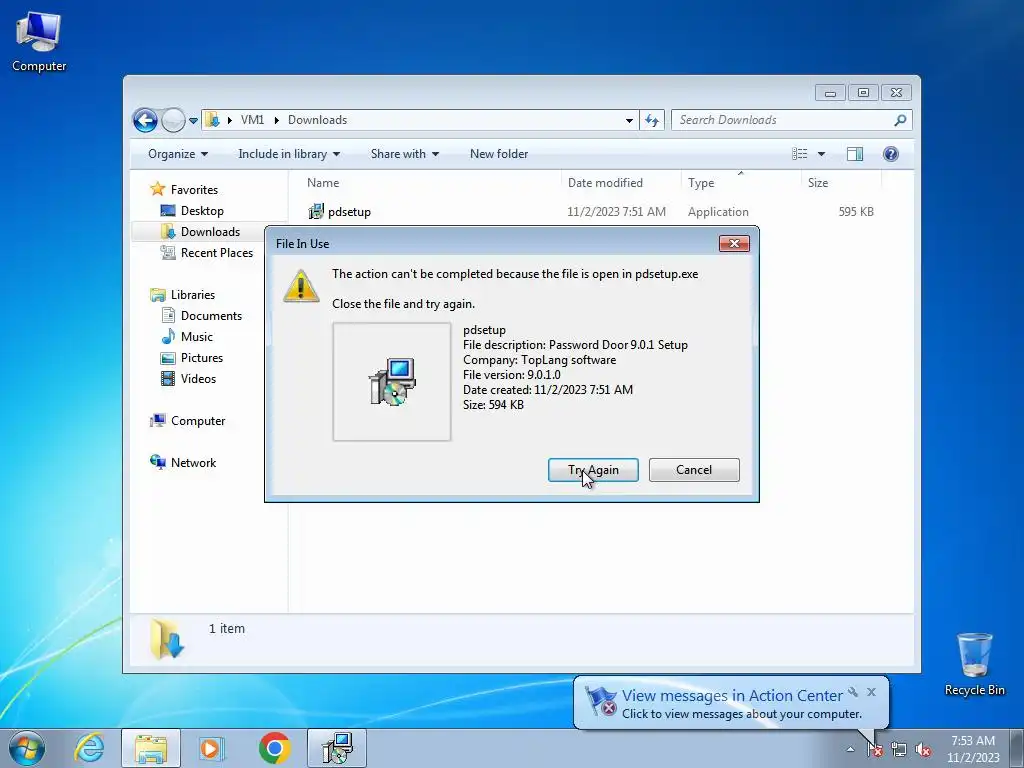Open the Share with menu

pyautogui.click(x=405, y=154)
